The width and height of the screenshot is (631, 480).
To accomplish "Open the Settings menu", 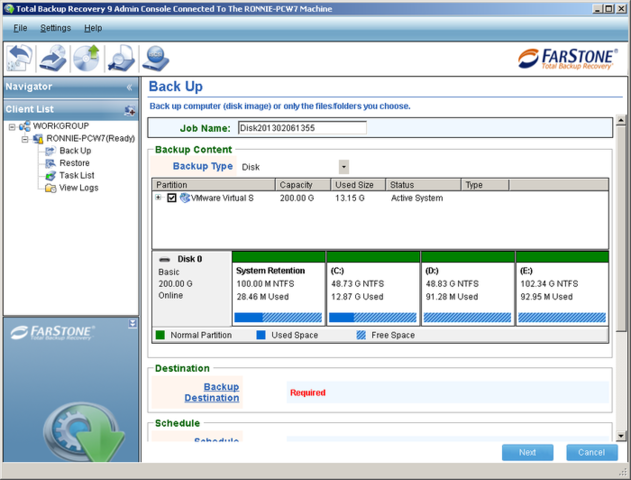I will pyautogui.click(x=56, y=28).
